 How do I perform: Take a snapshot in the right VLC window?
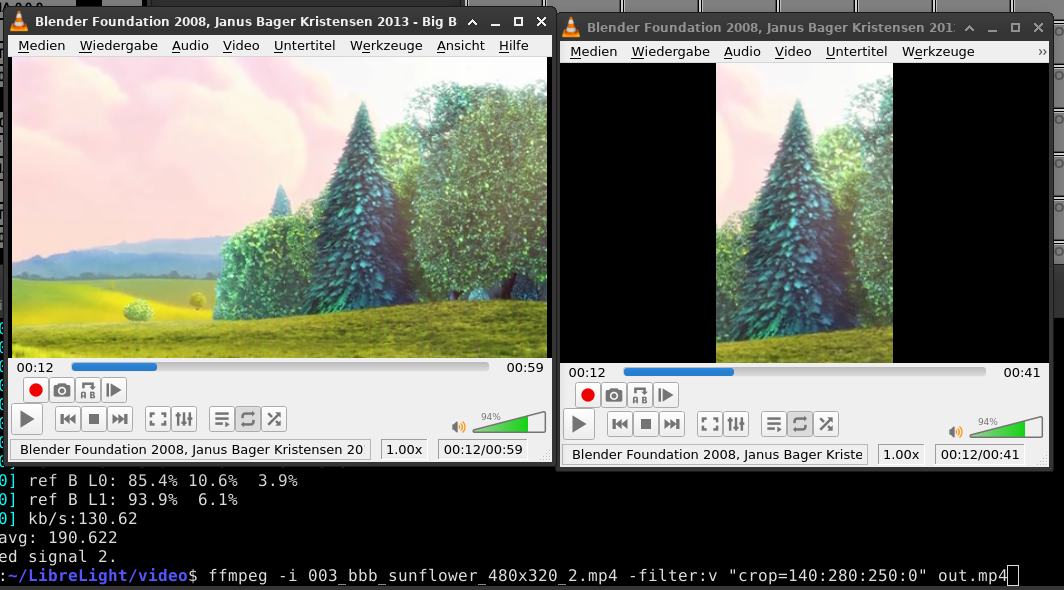614,395
